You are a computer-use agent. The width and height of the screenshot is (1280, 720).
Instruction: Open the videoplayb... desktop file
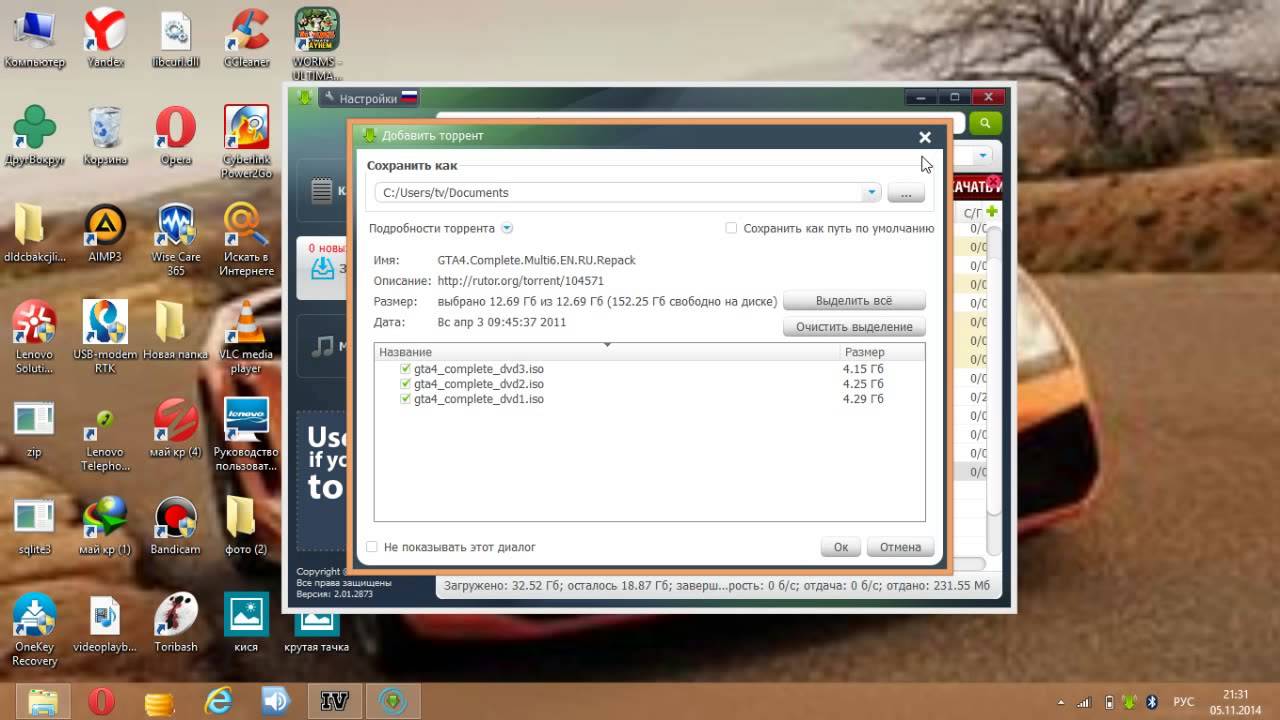coord(105,623)
